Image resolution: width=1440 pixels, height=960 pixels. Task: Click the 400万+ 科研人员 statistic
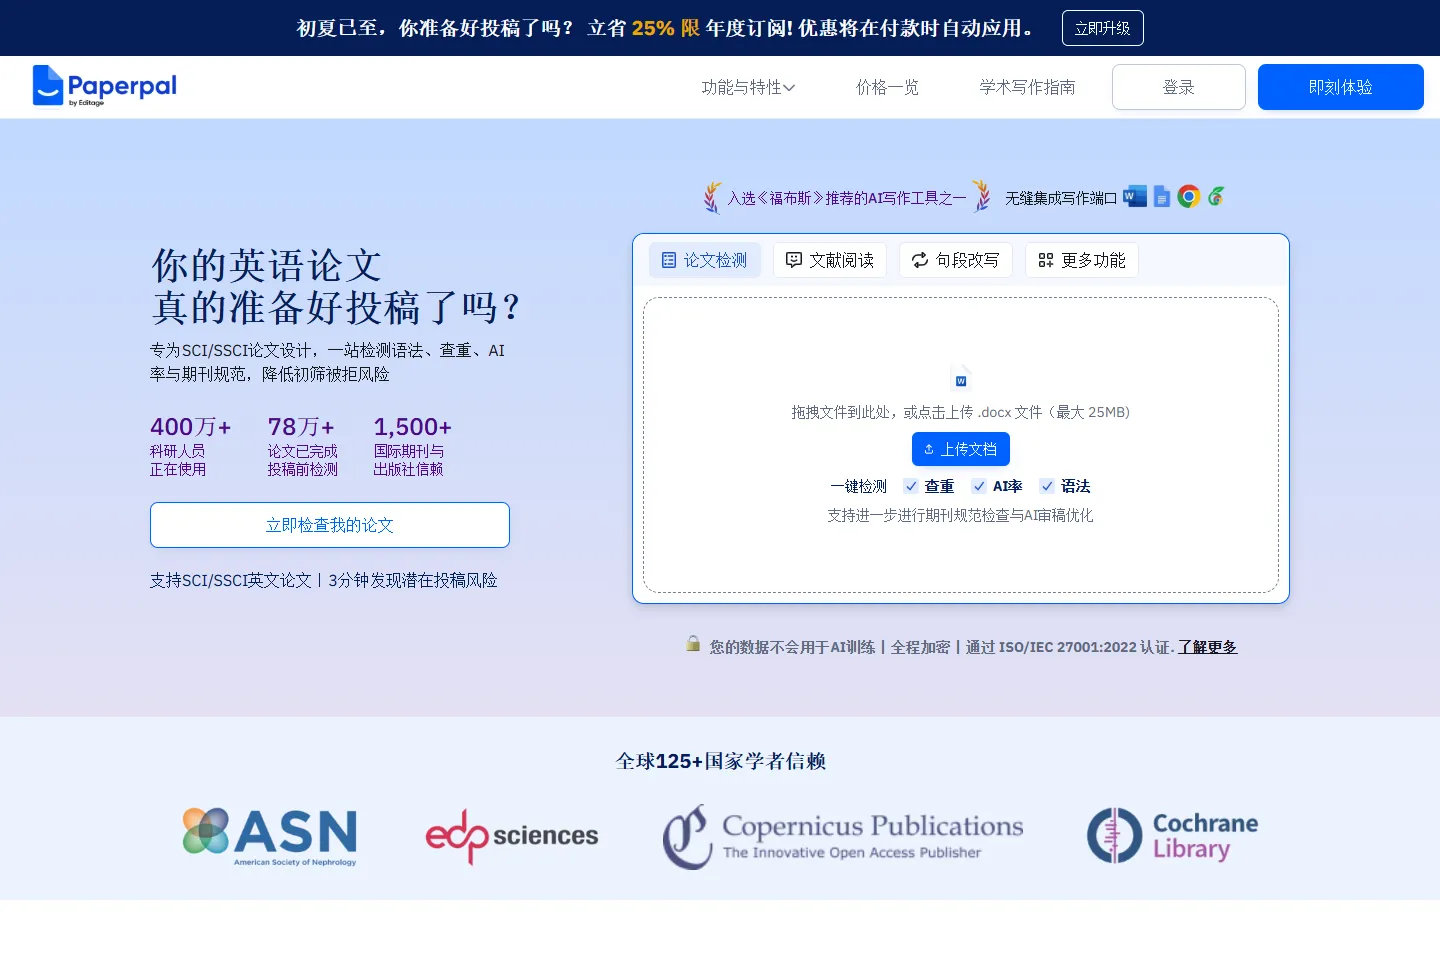190,446
